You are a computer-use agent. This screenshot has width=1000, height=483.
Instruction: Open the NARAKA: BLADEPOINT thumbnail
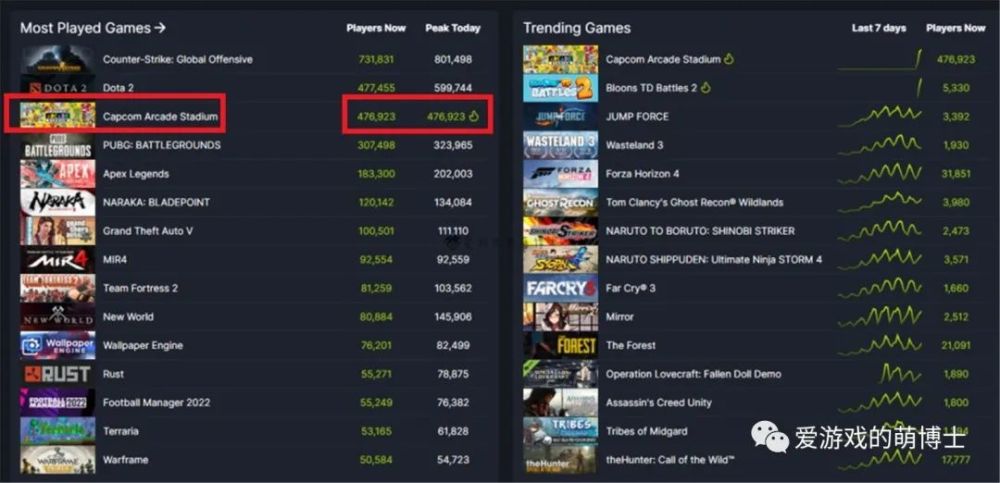tap(57, 202)
